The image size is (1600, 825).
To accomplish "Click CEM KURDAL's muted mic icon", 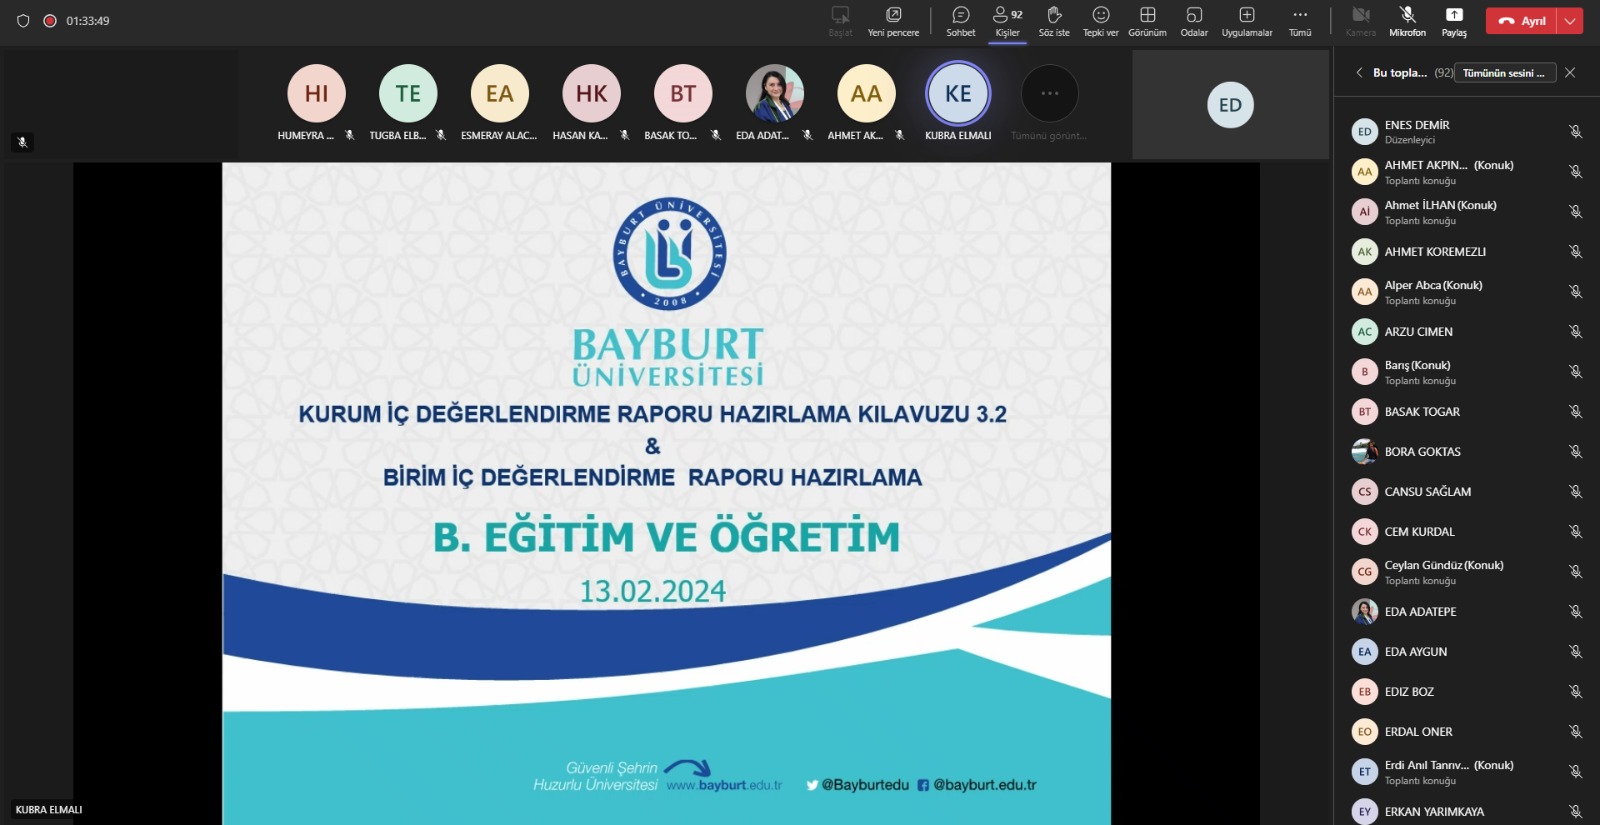I will pyautogui.click(x=1575, y=532).
